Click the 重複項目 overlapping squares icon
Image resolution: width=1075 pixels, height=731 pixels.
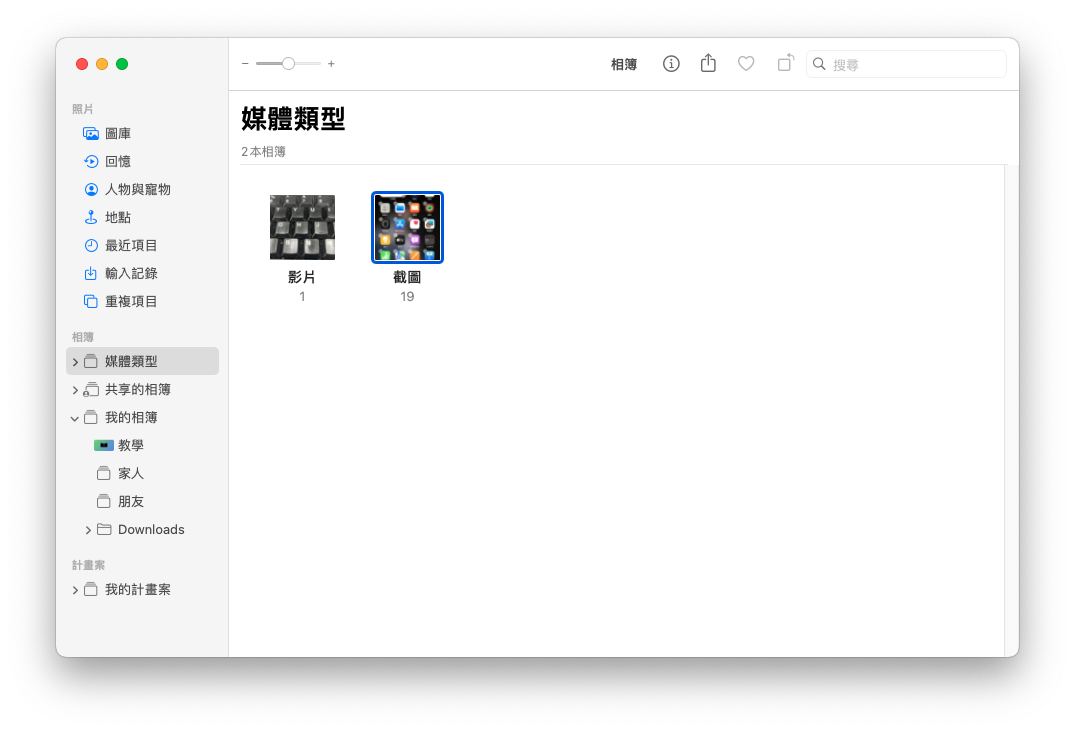click(90, 302)
